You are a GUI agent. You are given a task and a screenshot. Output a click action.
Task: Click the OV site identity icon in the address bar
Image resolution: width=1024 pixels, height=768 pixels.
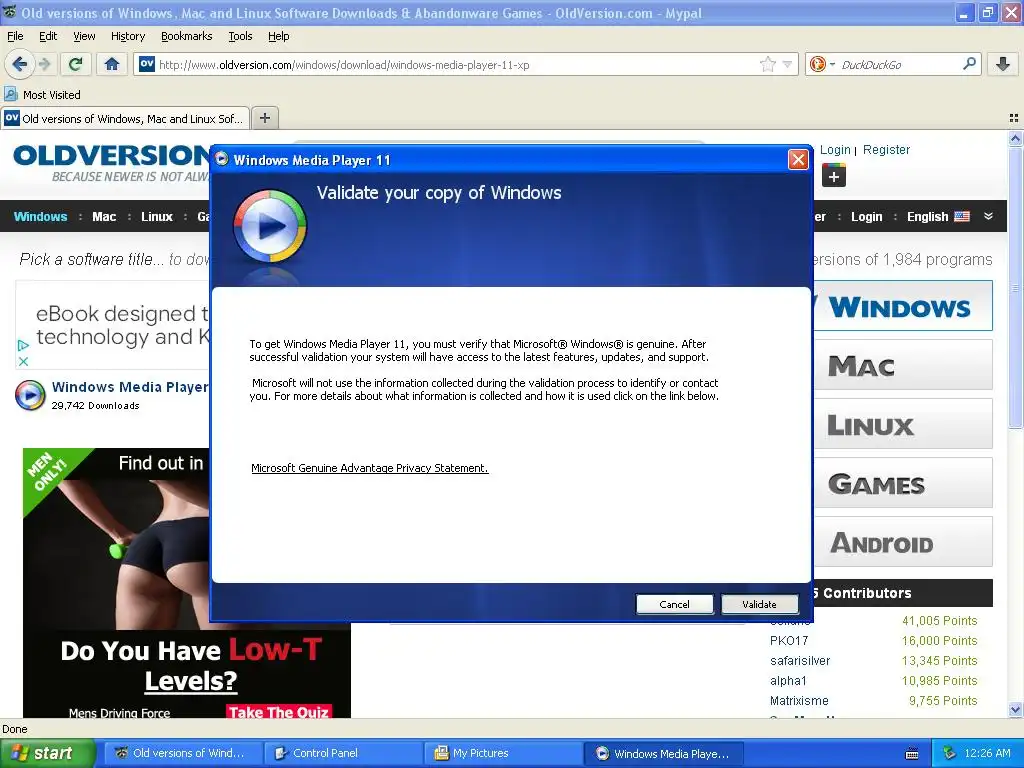(147, 64)
